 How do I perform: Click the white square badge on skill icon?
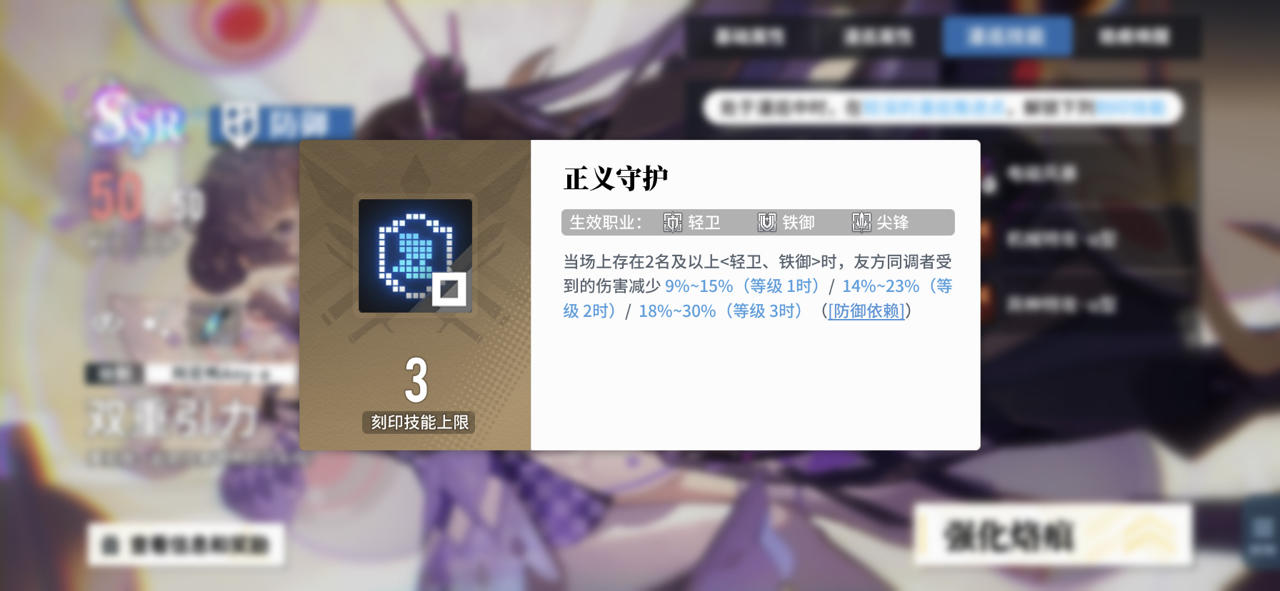point(449,290)
